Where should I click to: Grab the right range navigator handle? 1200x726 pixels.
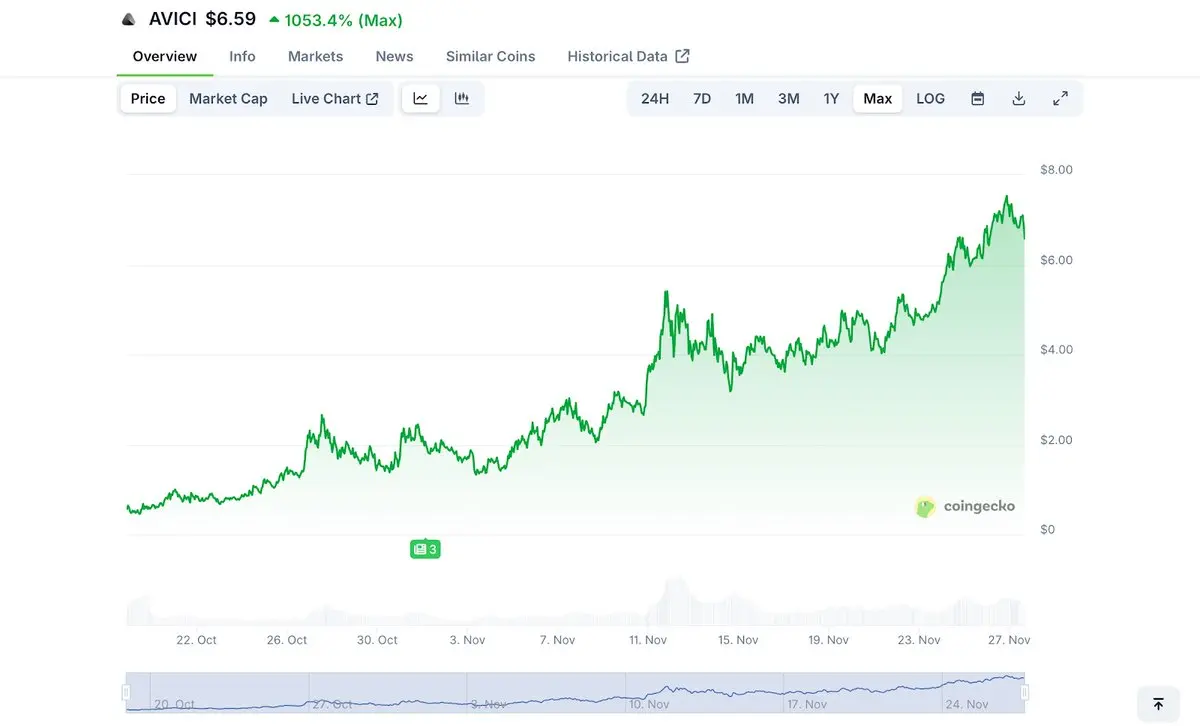click(1025, 692)
